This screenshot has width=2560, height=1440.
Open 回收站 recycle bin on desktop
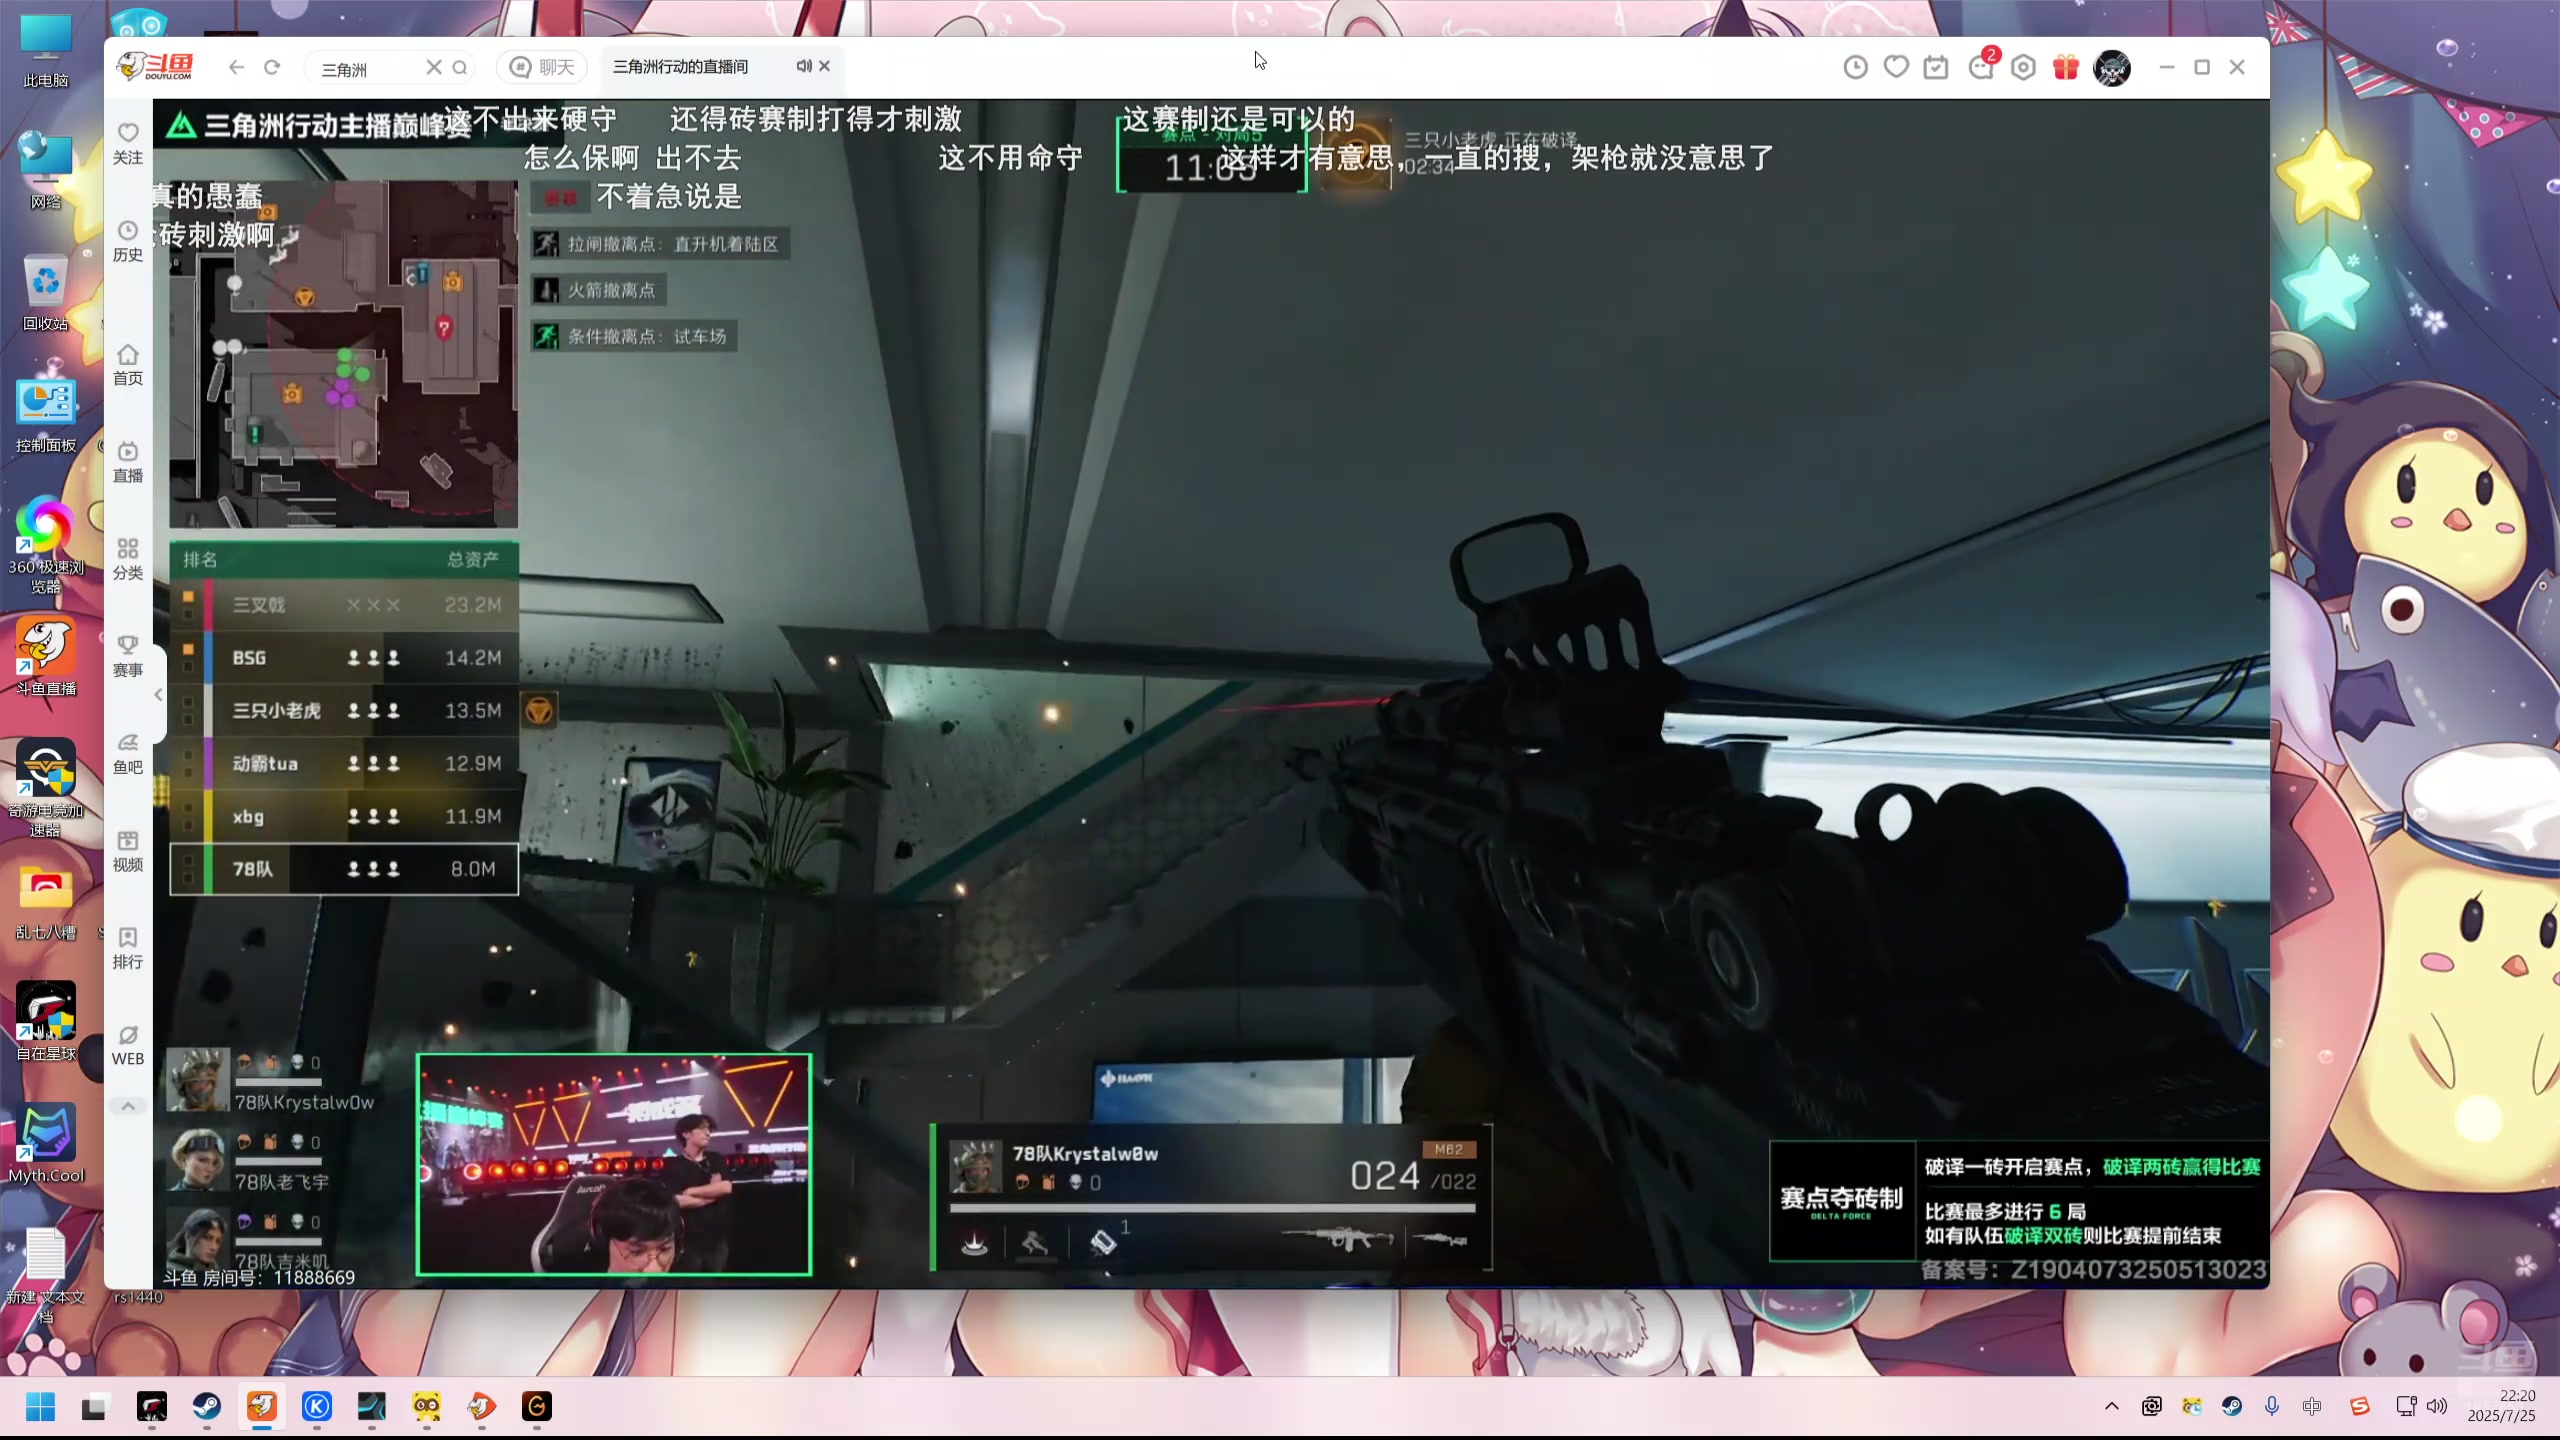point(46,293)
